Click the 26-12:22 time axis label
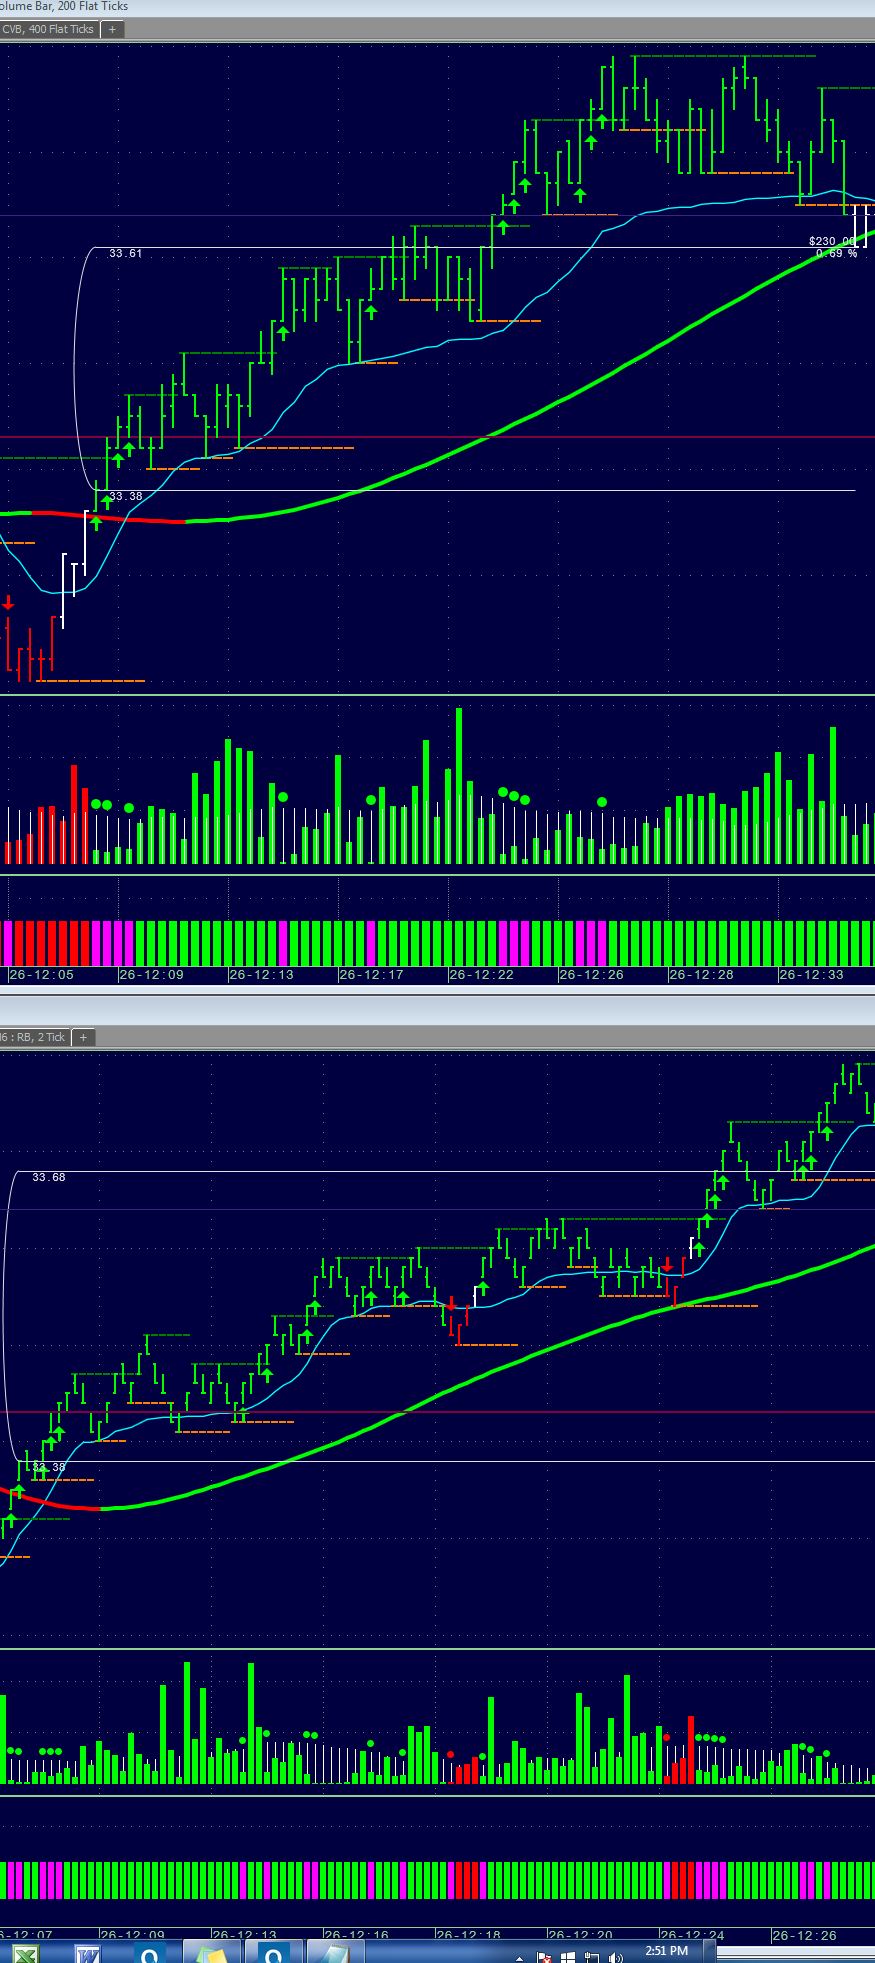Screen dimensions: 875x1963 tap(481, 974)
